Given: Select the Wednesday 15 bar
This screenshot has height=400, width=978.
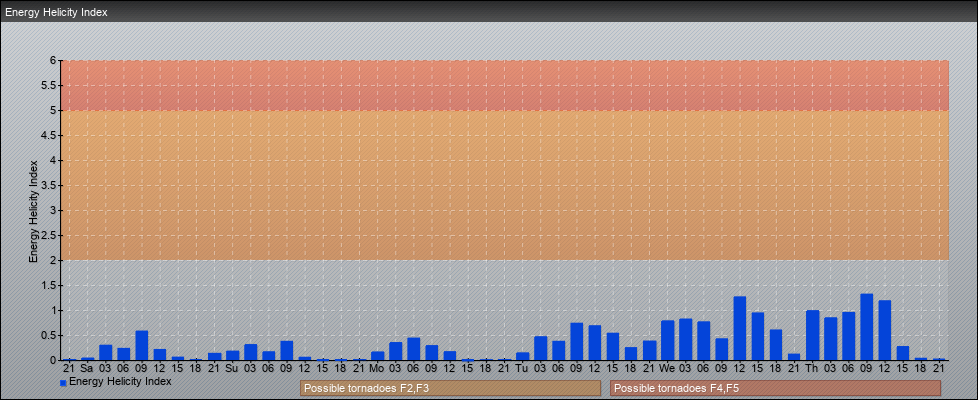Looking at the screenshot, I should point(758,336).
